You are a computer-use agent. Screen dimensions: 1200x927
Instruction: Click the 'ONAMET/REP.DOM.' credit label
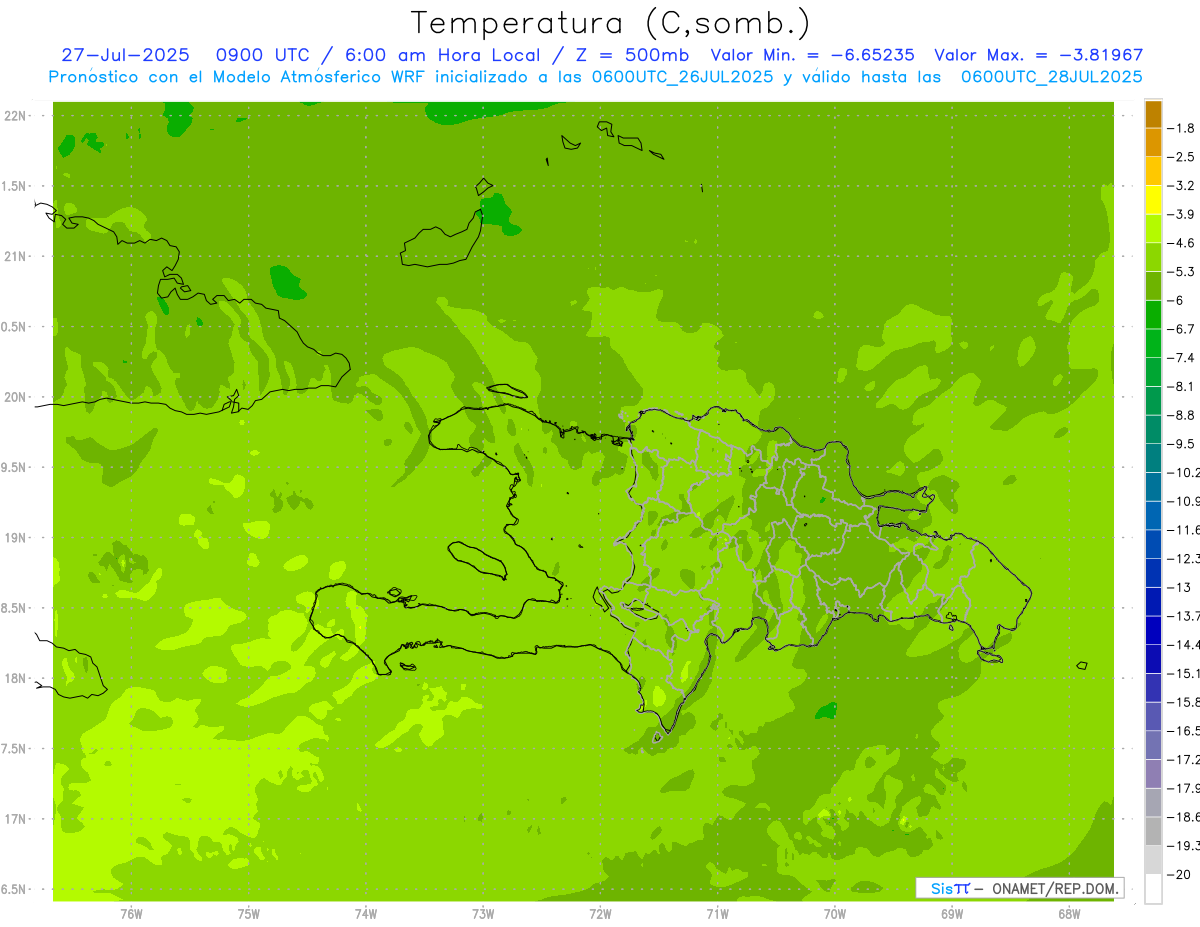click(x=1053, y=888)
